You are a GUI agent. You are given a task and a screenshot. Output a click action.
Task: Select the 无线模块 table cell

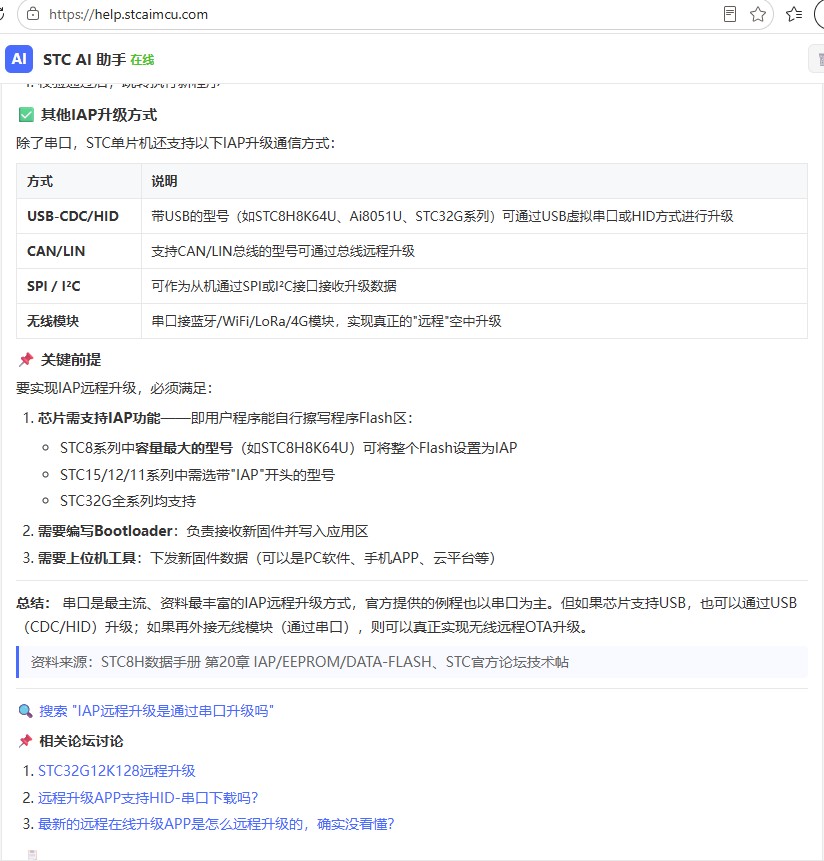pos(79,321)
